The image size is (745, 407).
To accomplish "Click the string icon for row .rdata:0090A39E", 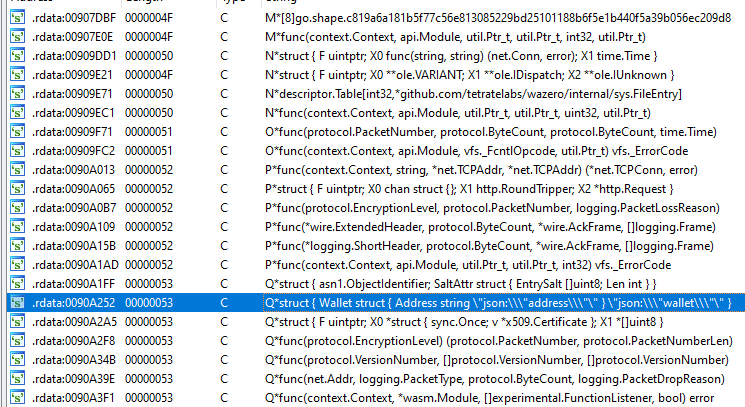I will (x=18, y=379).
